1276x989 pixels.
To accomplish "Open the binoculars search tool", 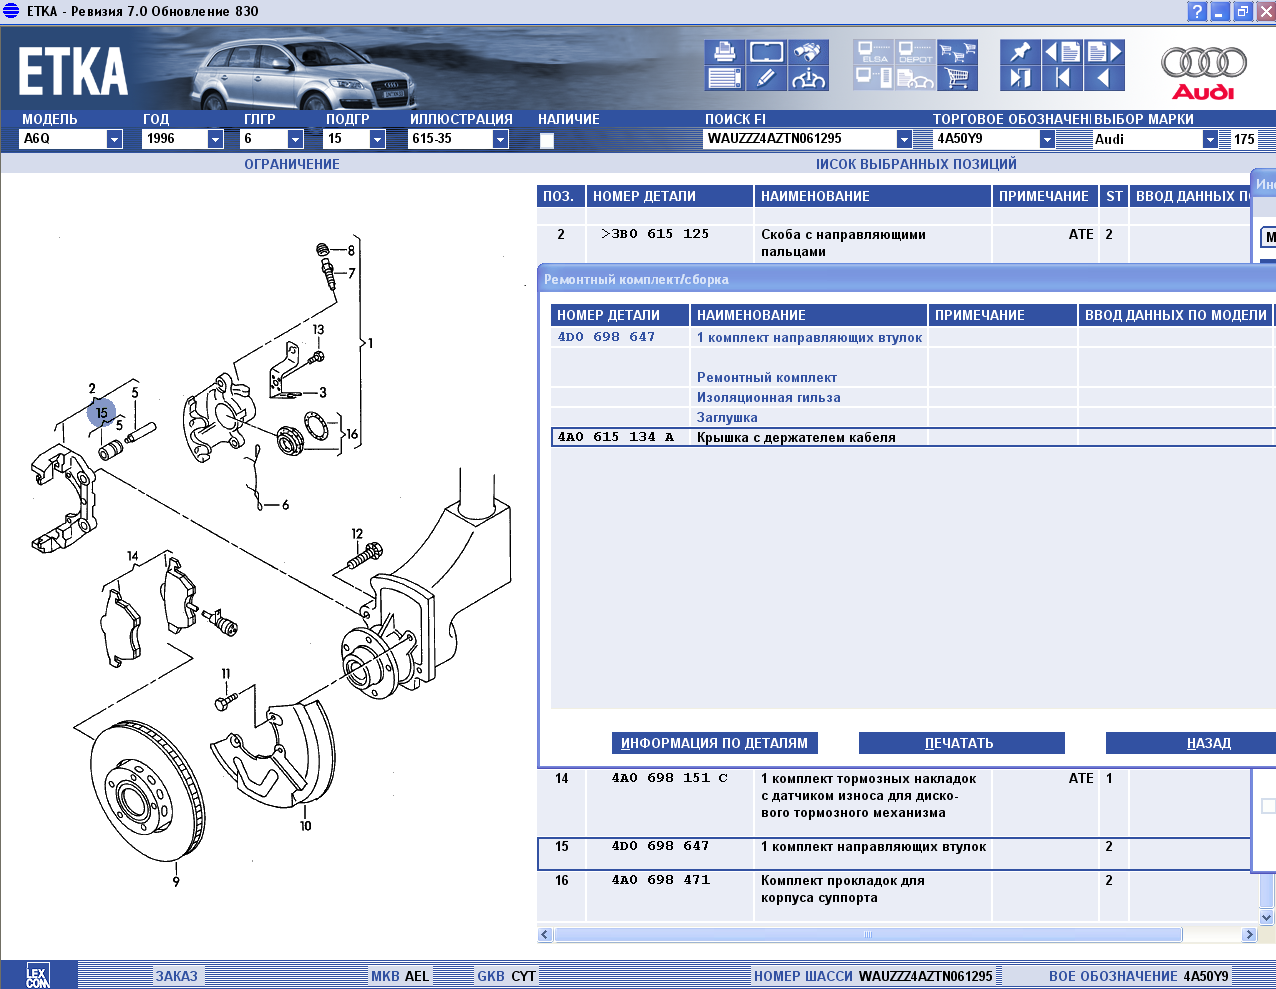I will [808, 52].
